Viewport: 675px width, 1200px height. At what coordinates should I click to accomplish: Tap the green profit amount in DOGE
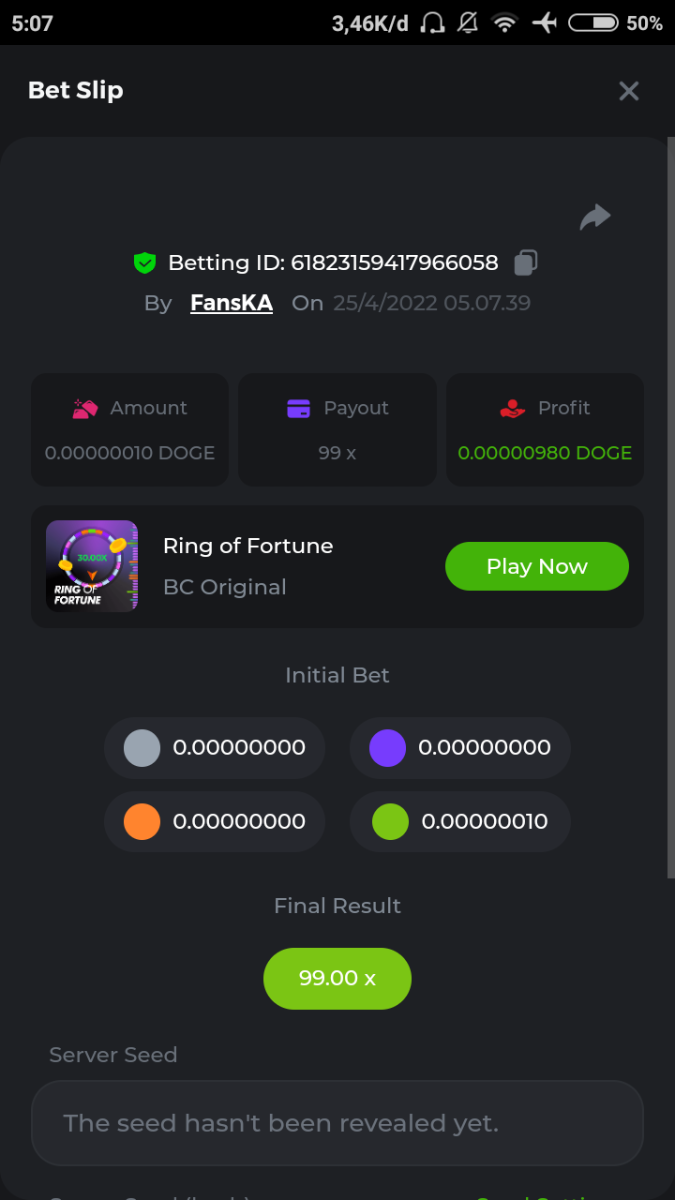tap(545, 453)
